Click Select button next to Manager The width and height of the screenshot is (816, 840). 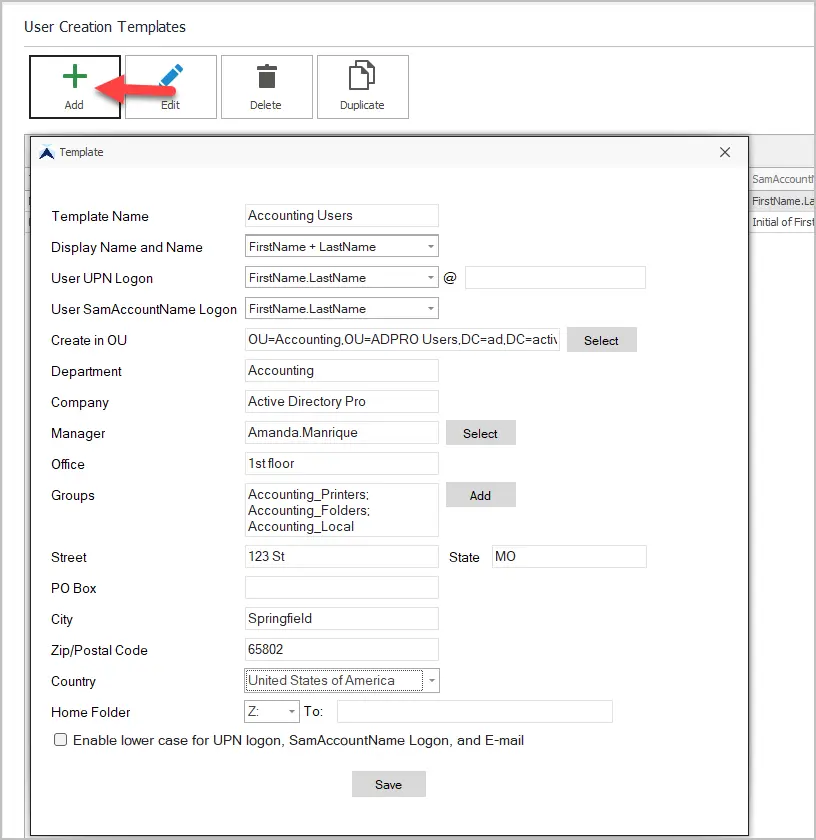481,433
